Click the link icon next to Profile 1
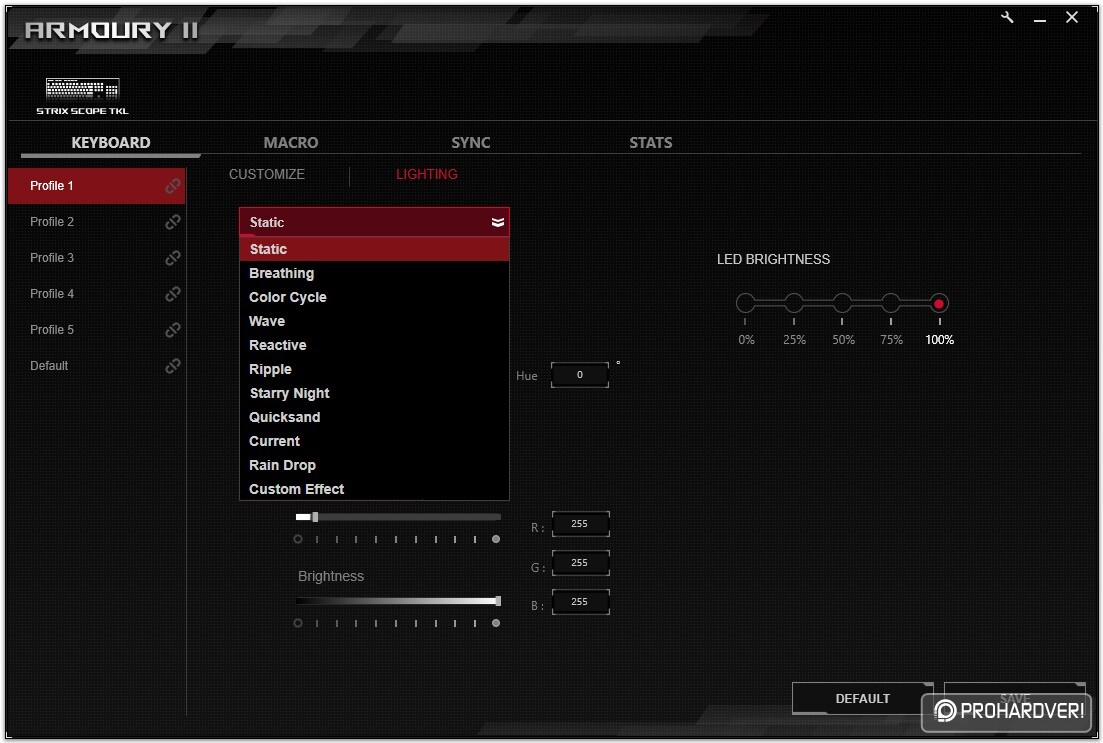 172,186
